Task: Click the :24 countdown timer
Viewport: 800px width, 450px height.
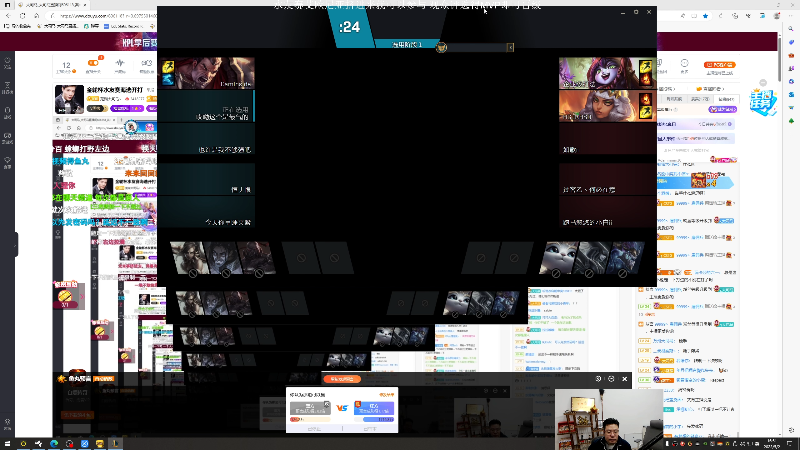Action: [349, 27]
